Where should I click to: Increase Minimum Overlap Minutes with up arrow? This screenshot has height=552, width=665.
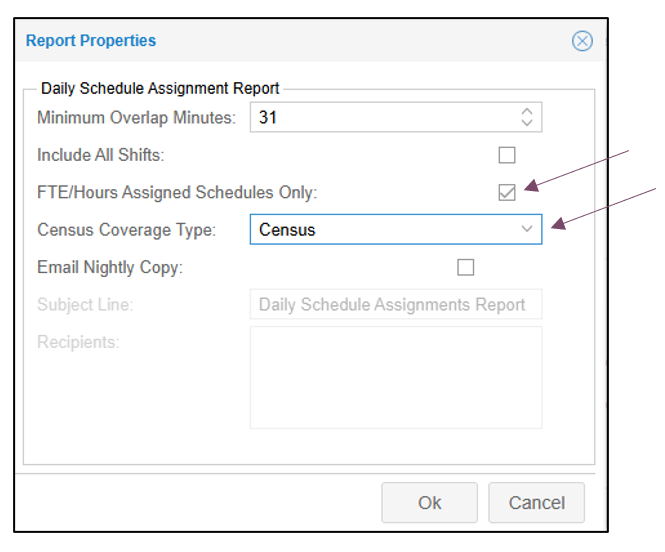coord(527,112)
